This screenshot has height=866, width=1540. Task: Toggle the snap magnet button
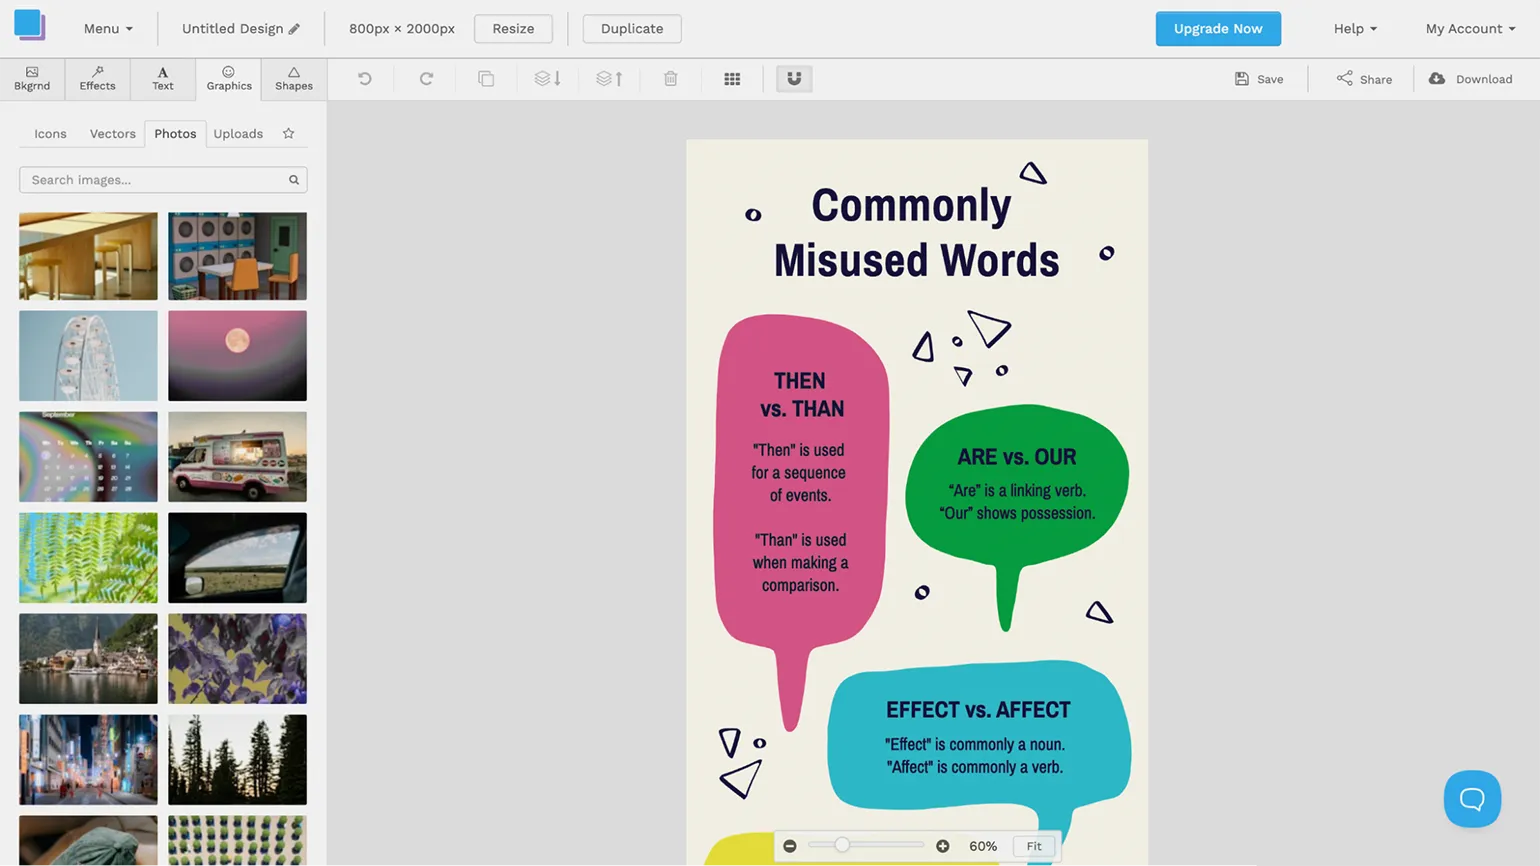[794, 79]
